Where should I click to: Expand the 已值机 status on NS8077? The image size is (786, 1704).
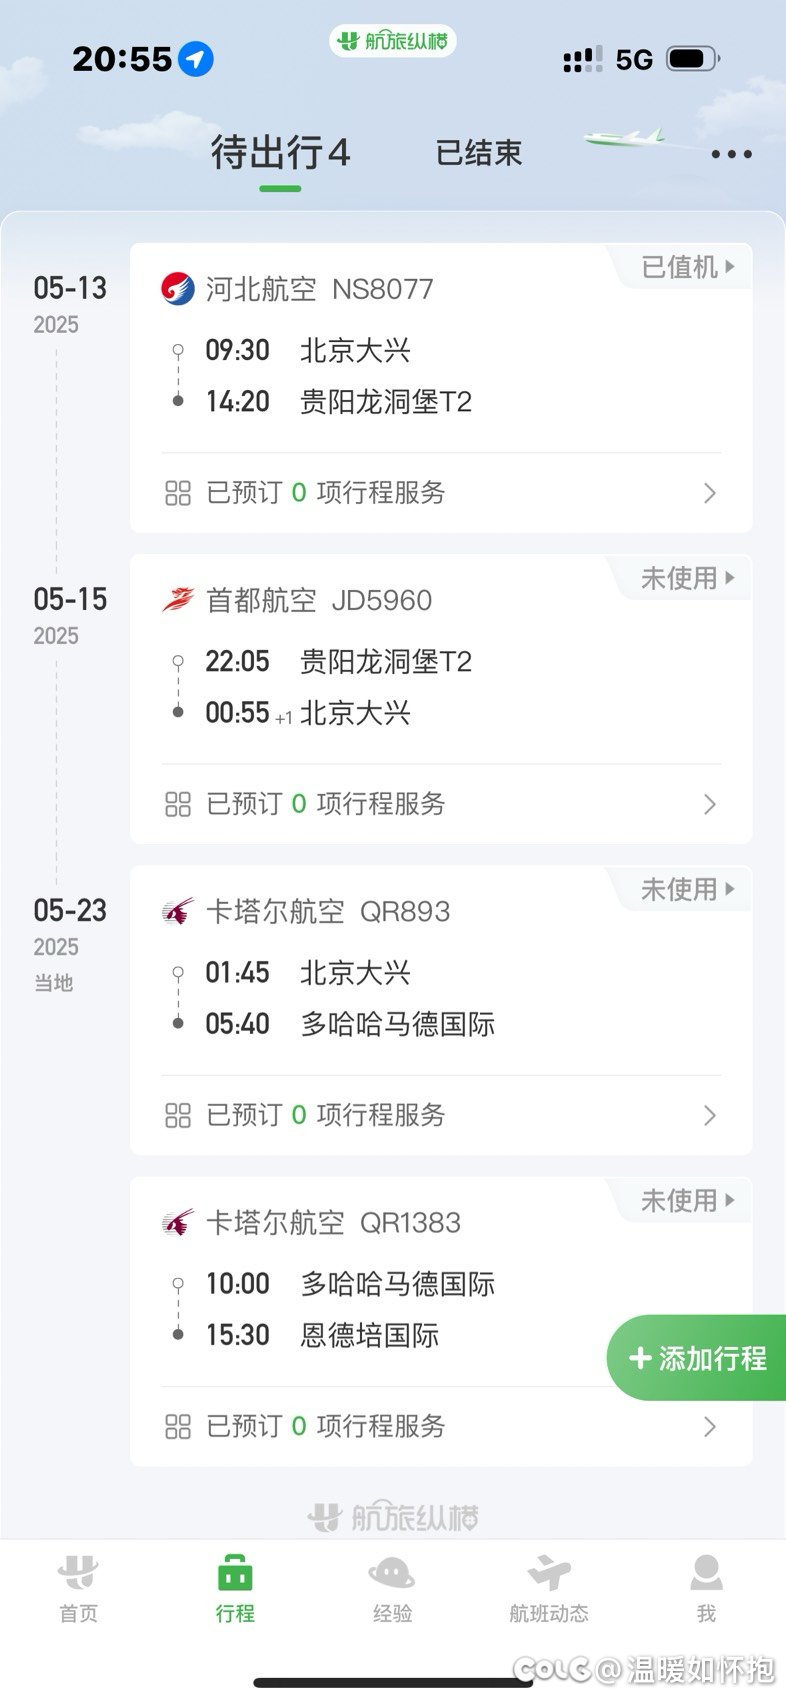pyautogui.click(x=688, y=267)
